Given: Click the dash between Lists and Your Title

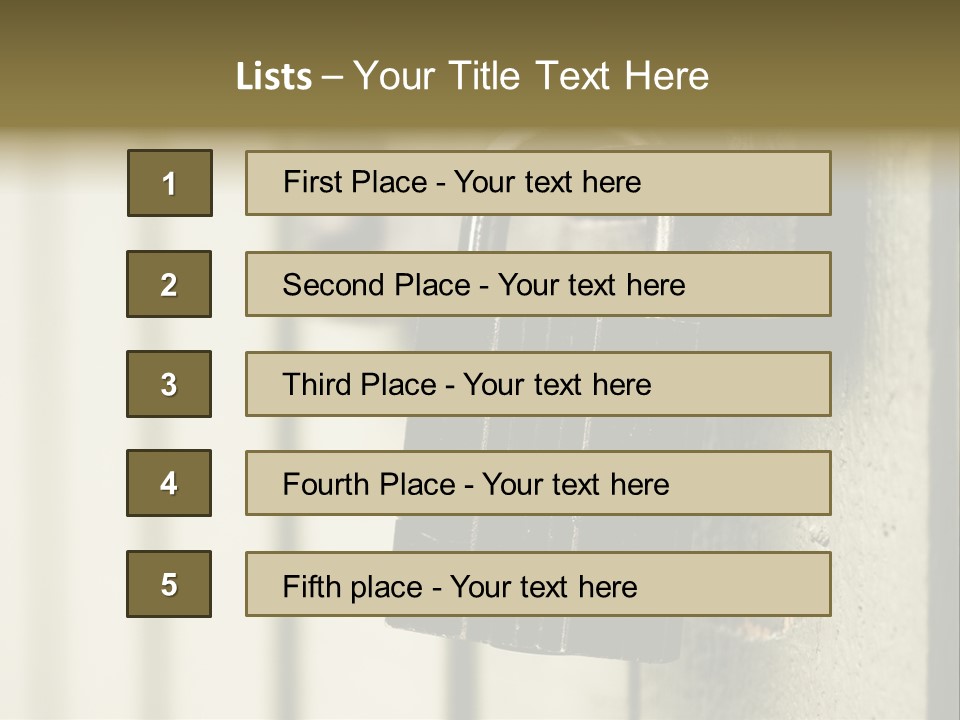Looking at the screenshot, I should click(x=332, y=77).
